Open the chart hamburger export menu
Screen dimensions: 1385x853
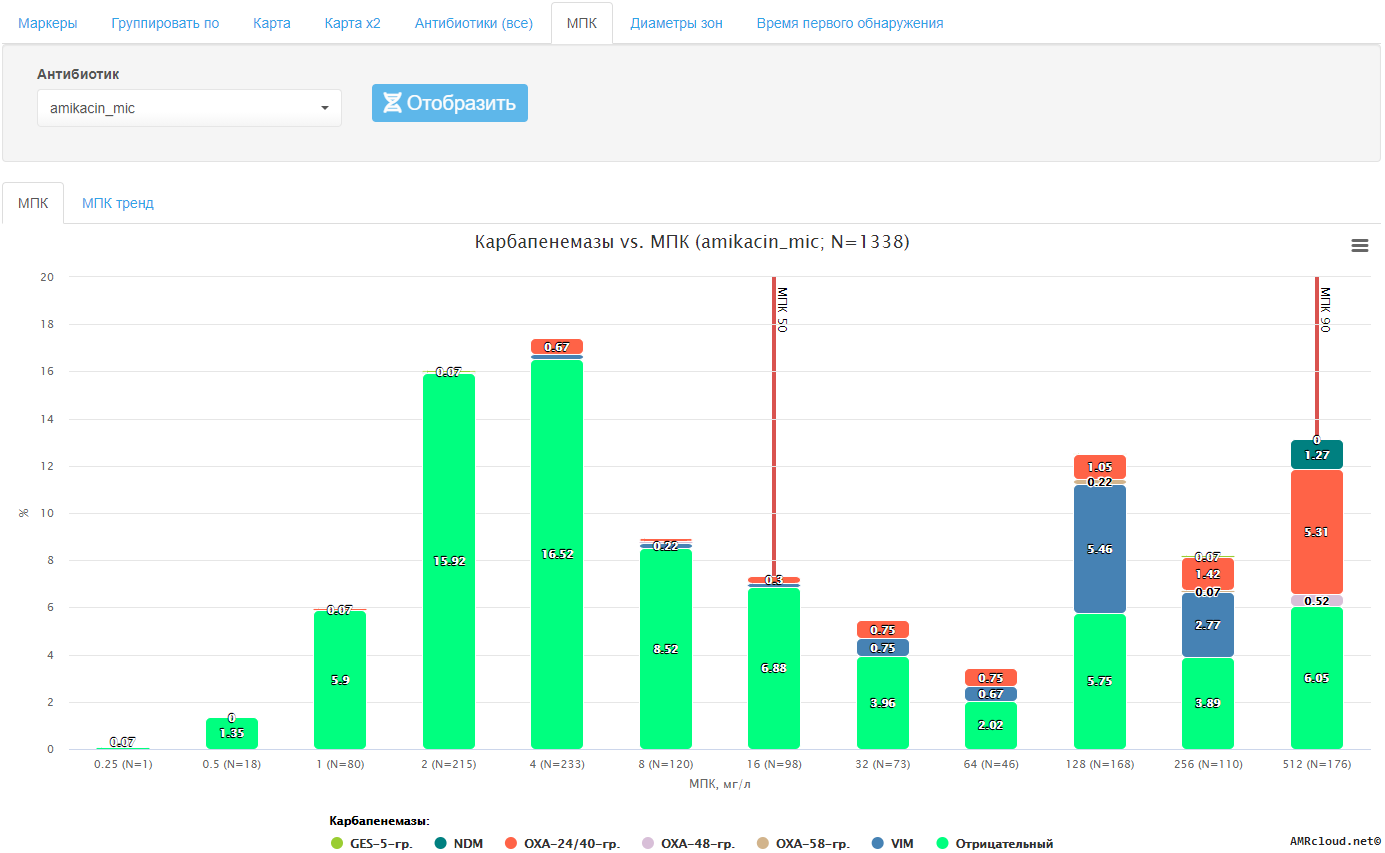[x=1359, y=245]
